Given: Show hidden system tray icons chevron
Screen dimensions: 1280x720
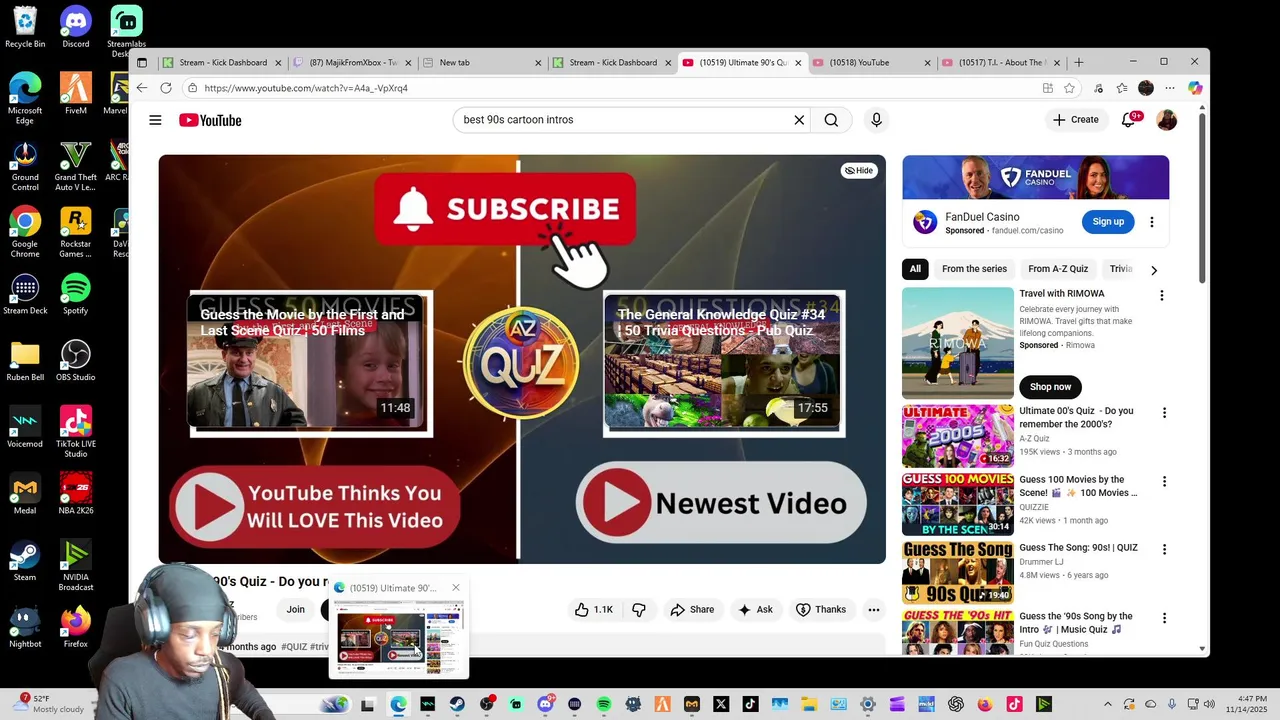Looking at the screenshot, I should pos(1107,704).
